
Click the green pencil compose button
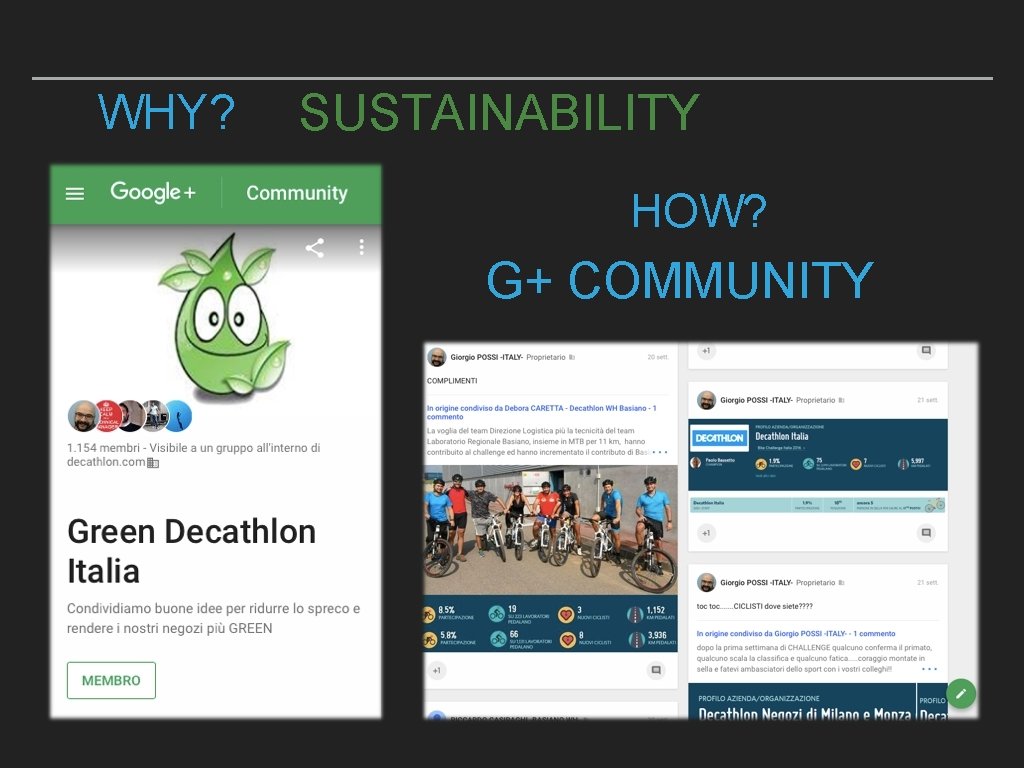coord(961,694)
